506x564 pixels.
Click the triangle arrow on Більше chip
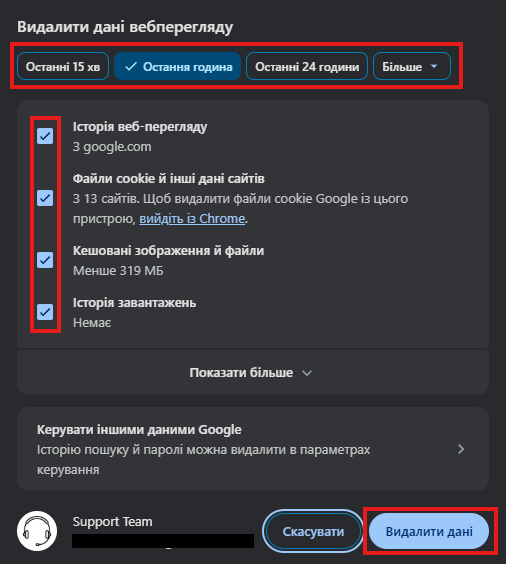click(434, 66)
